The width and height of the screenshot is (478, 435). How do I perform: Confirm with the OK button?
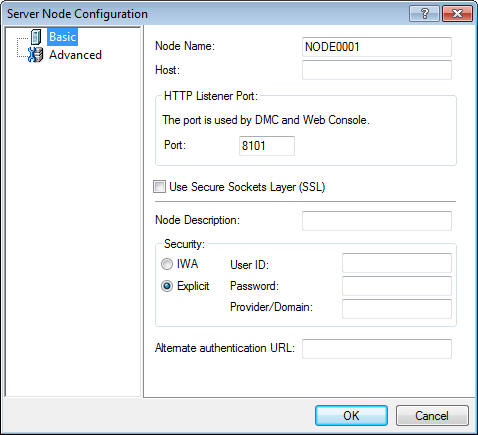coord(351,416)
